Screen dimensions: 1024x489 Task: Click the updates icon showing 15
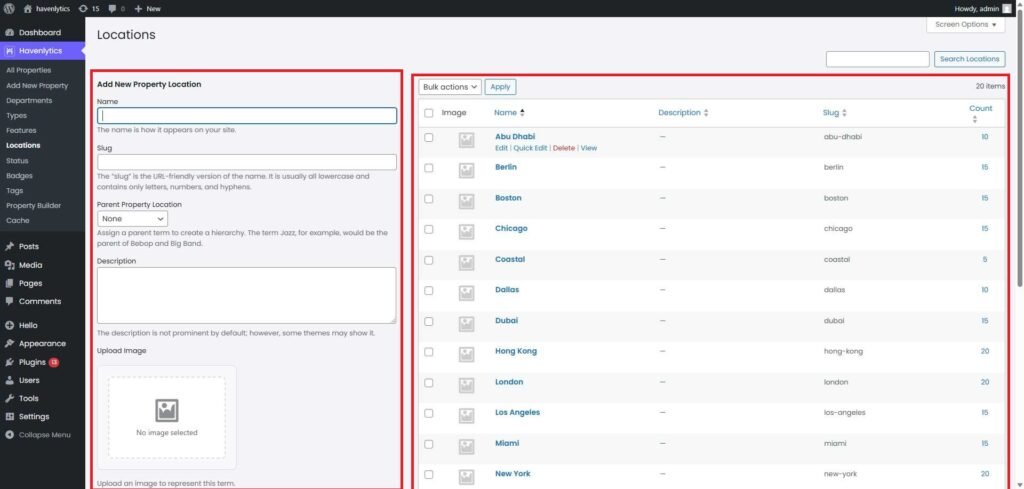coord(84,8)
